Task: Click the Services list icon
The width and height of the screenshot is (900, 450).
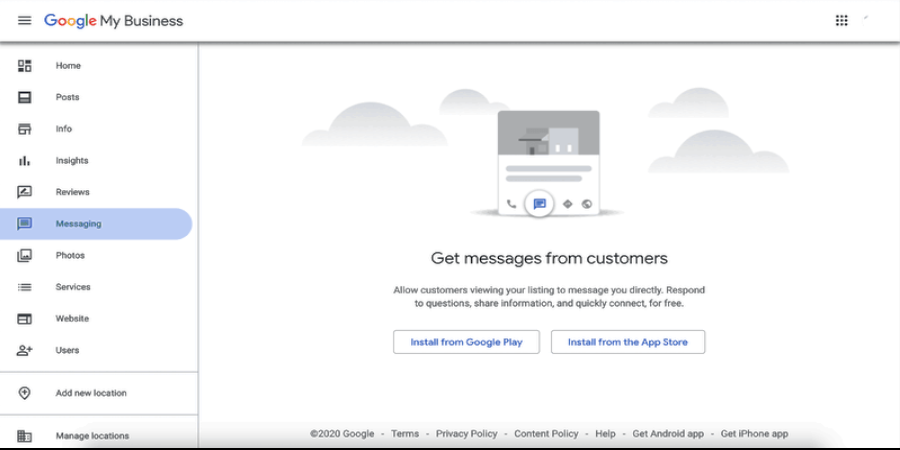Action: 24,287
